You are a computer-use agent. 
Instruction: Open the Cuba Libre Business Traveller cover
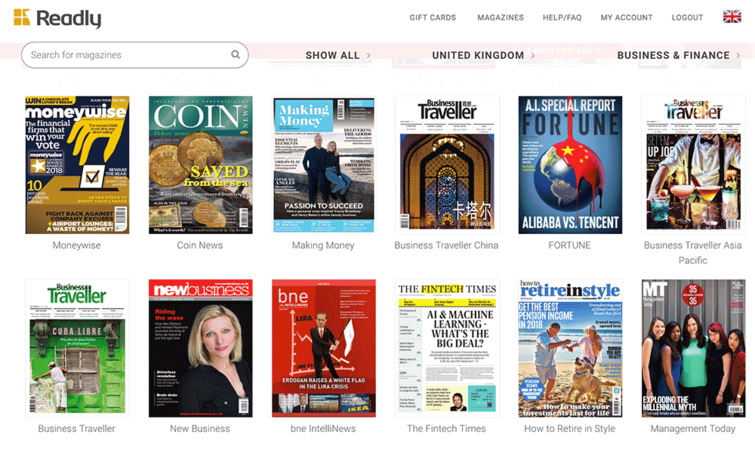tap(77, 348)
